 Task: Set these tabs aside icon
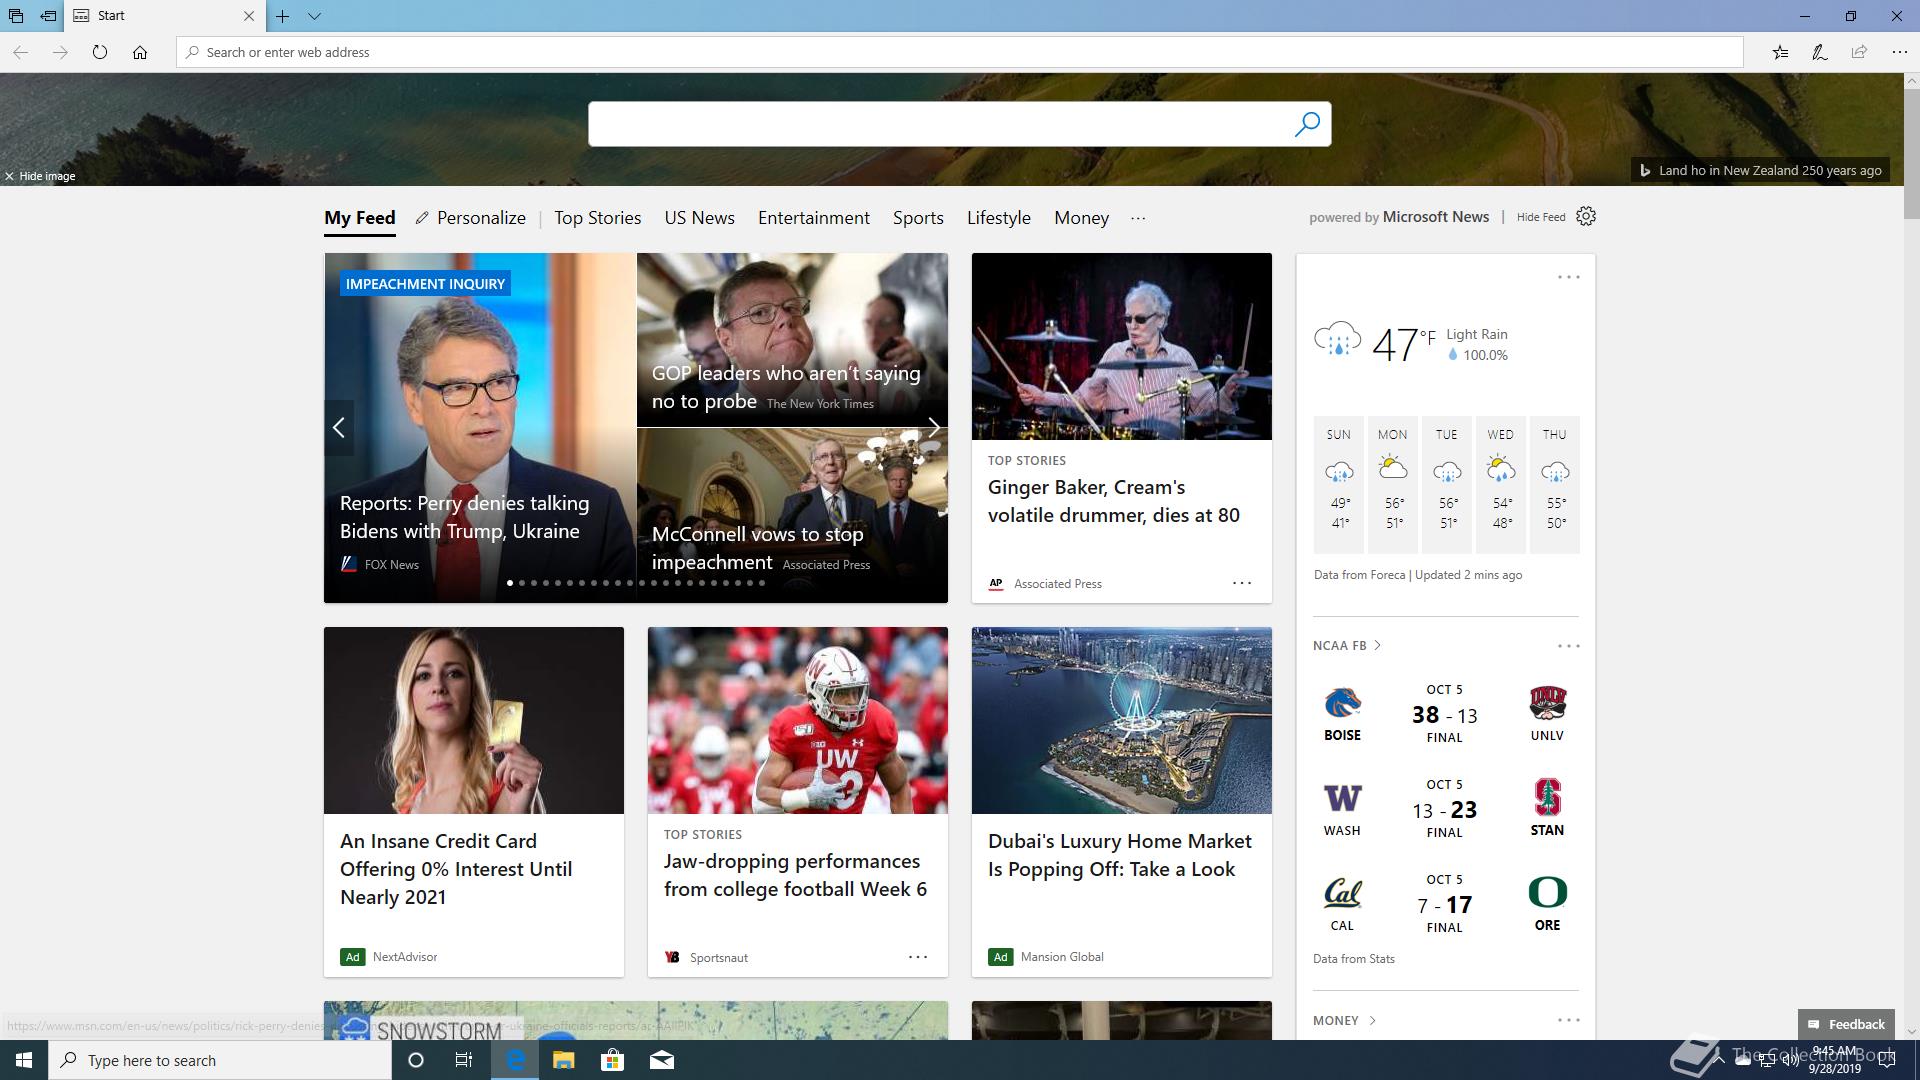(48, 16)
